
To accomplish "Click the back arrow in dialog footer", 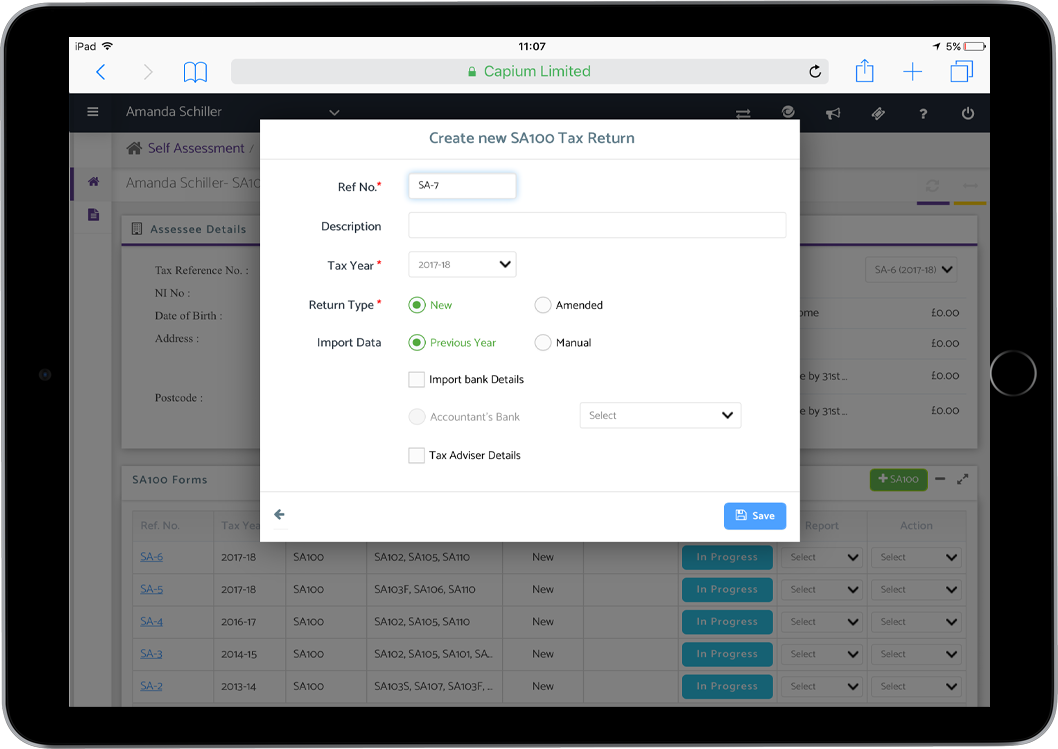I will coord(280,515).
